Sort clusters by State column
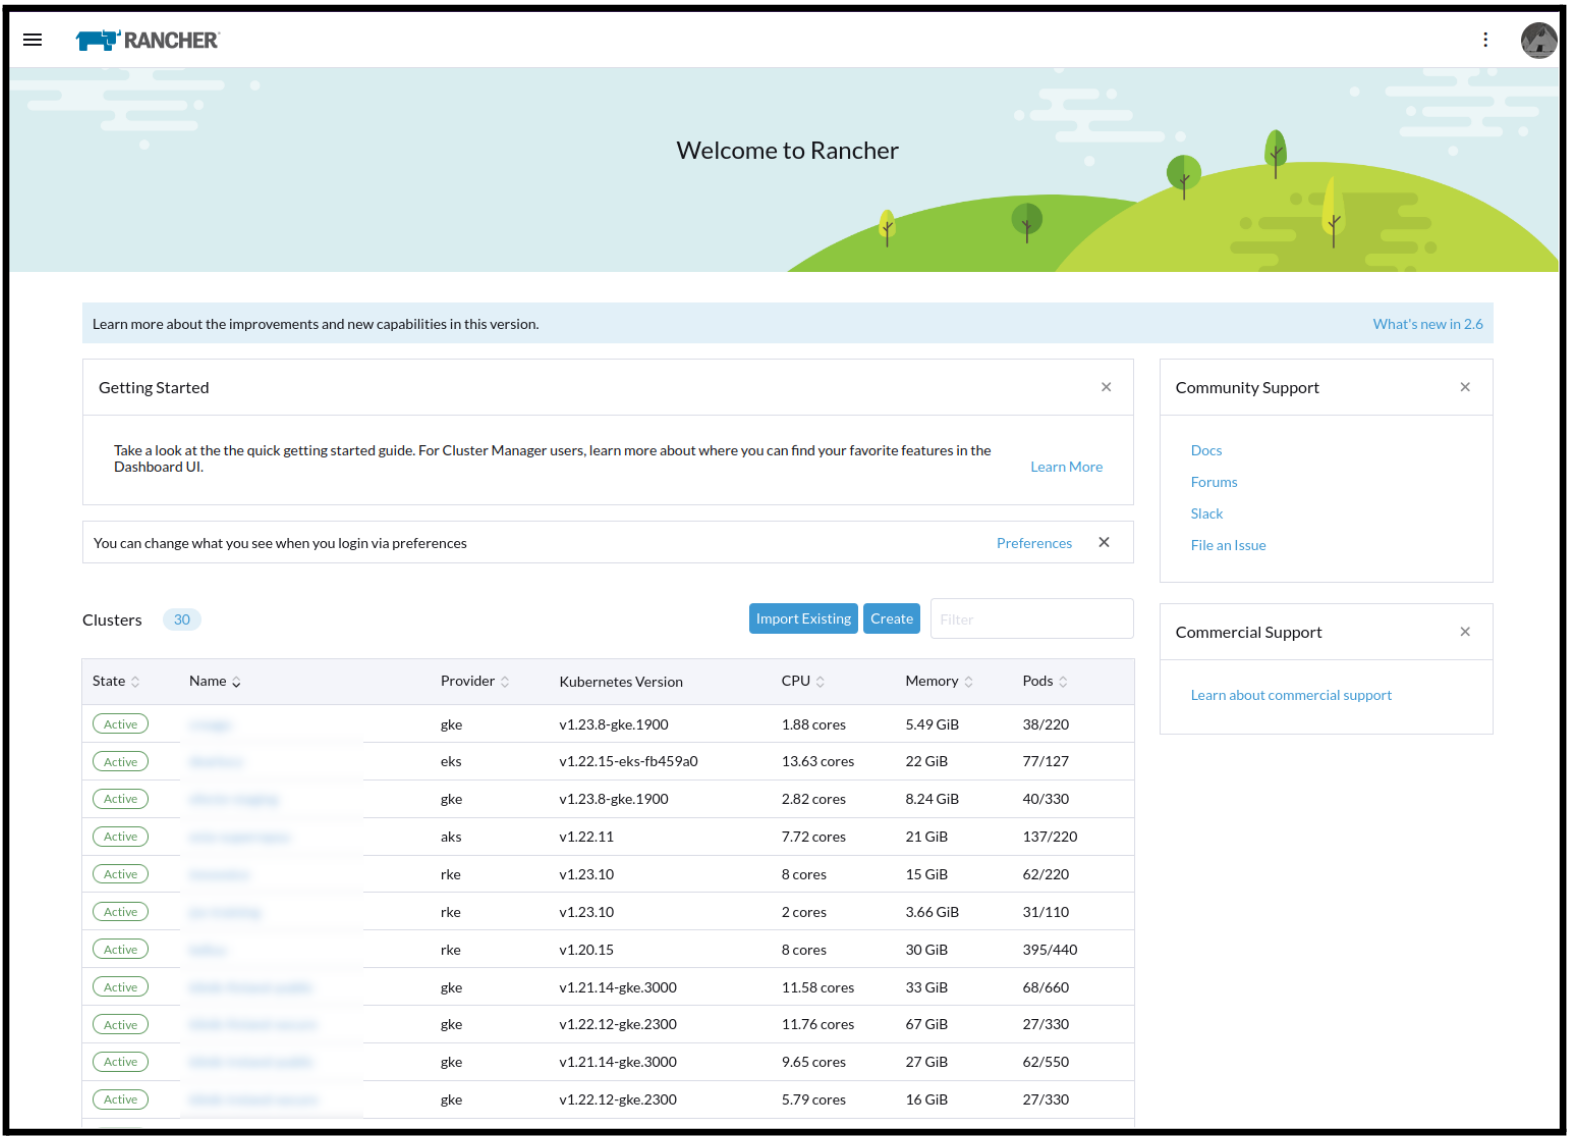This screenshot has width=1569, height=1137. (116, 681)
